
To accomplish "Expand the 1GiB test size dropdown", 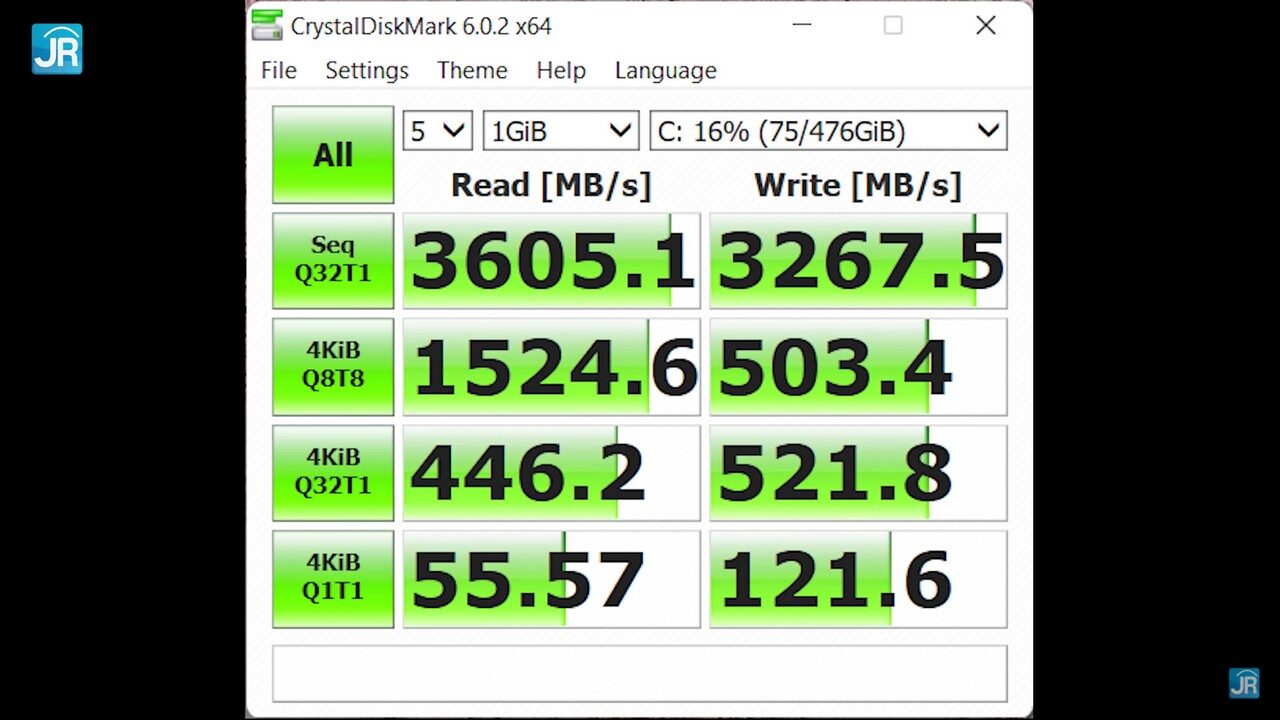I will (x=561, y=131).
